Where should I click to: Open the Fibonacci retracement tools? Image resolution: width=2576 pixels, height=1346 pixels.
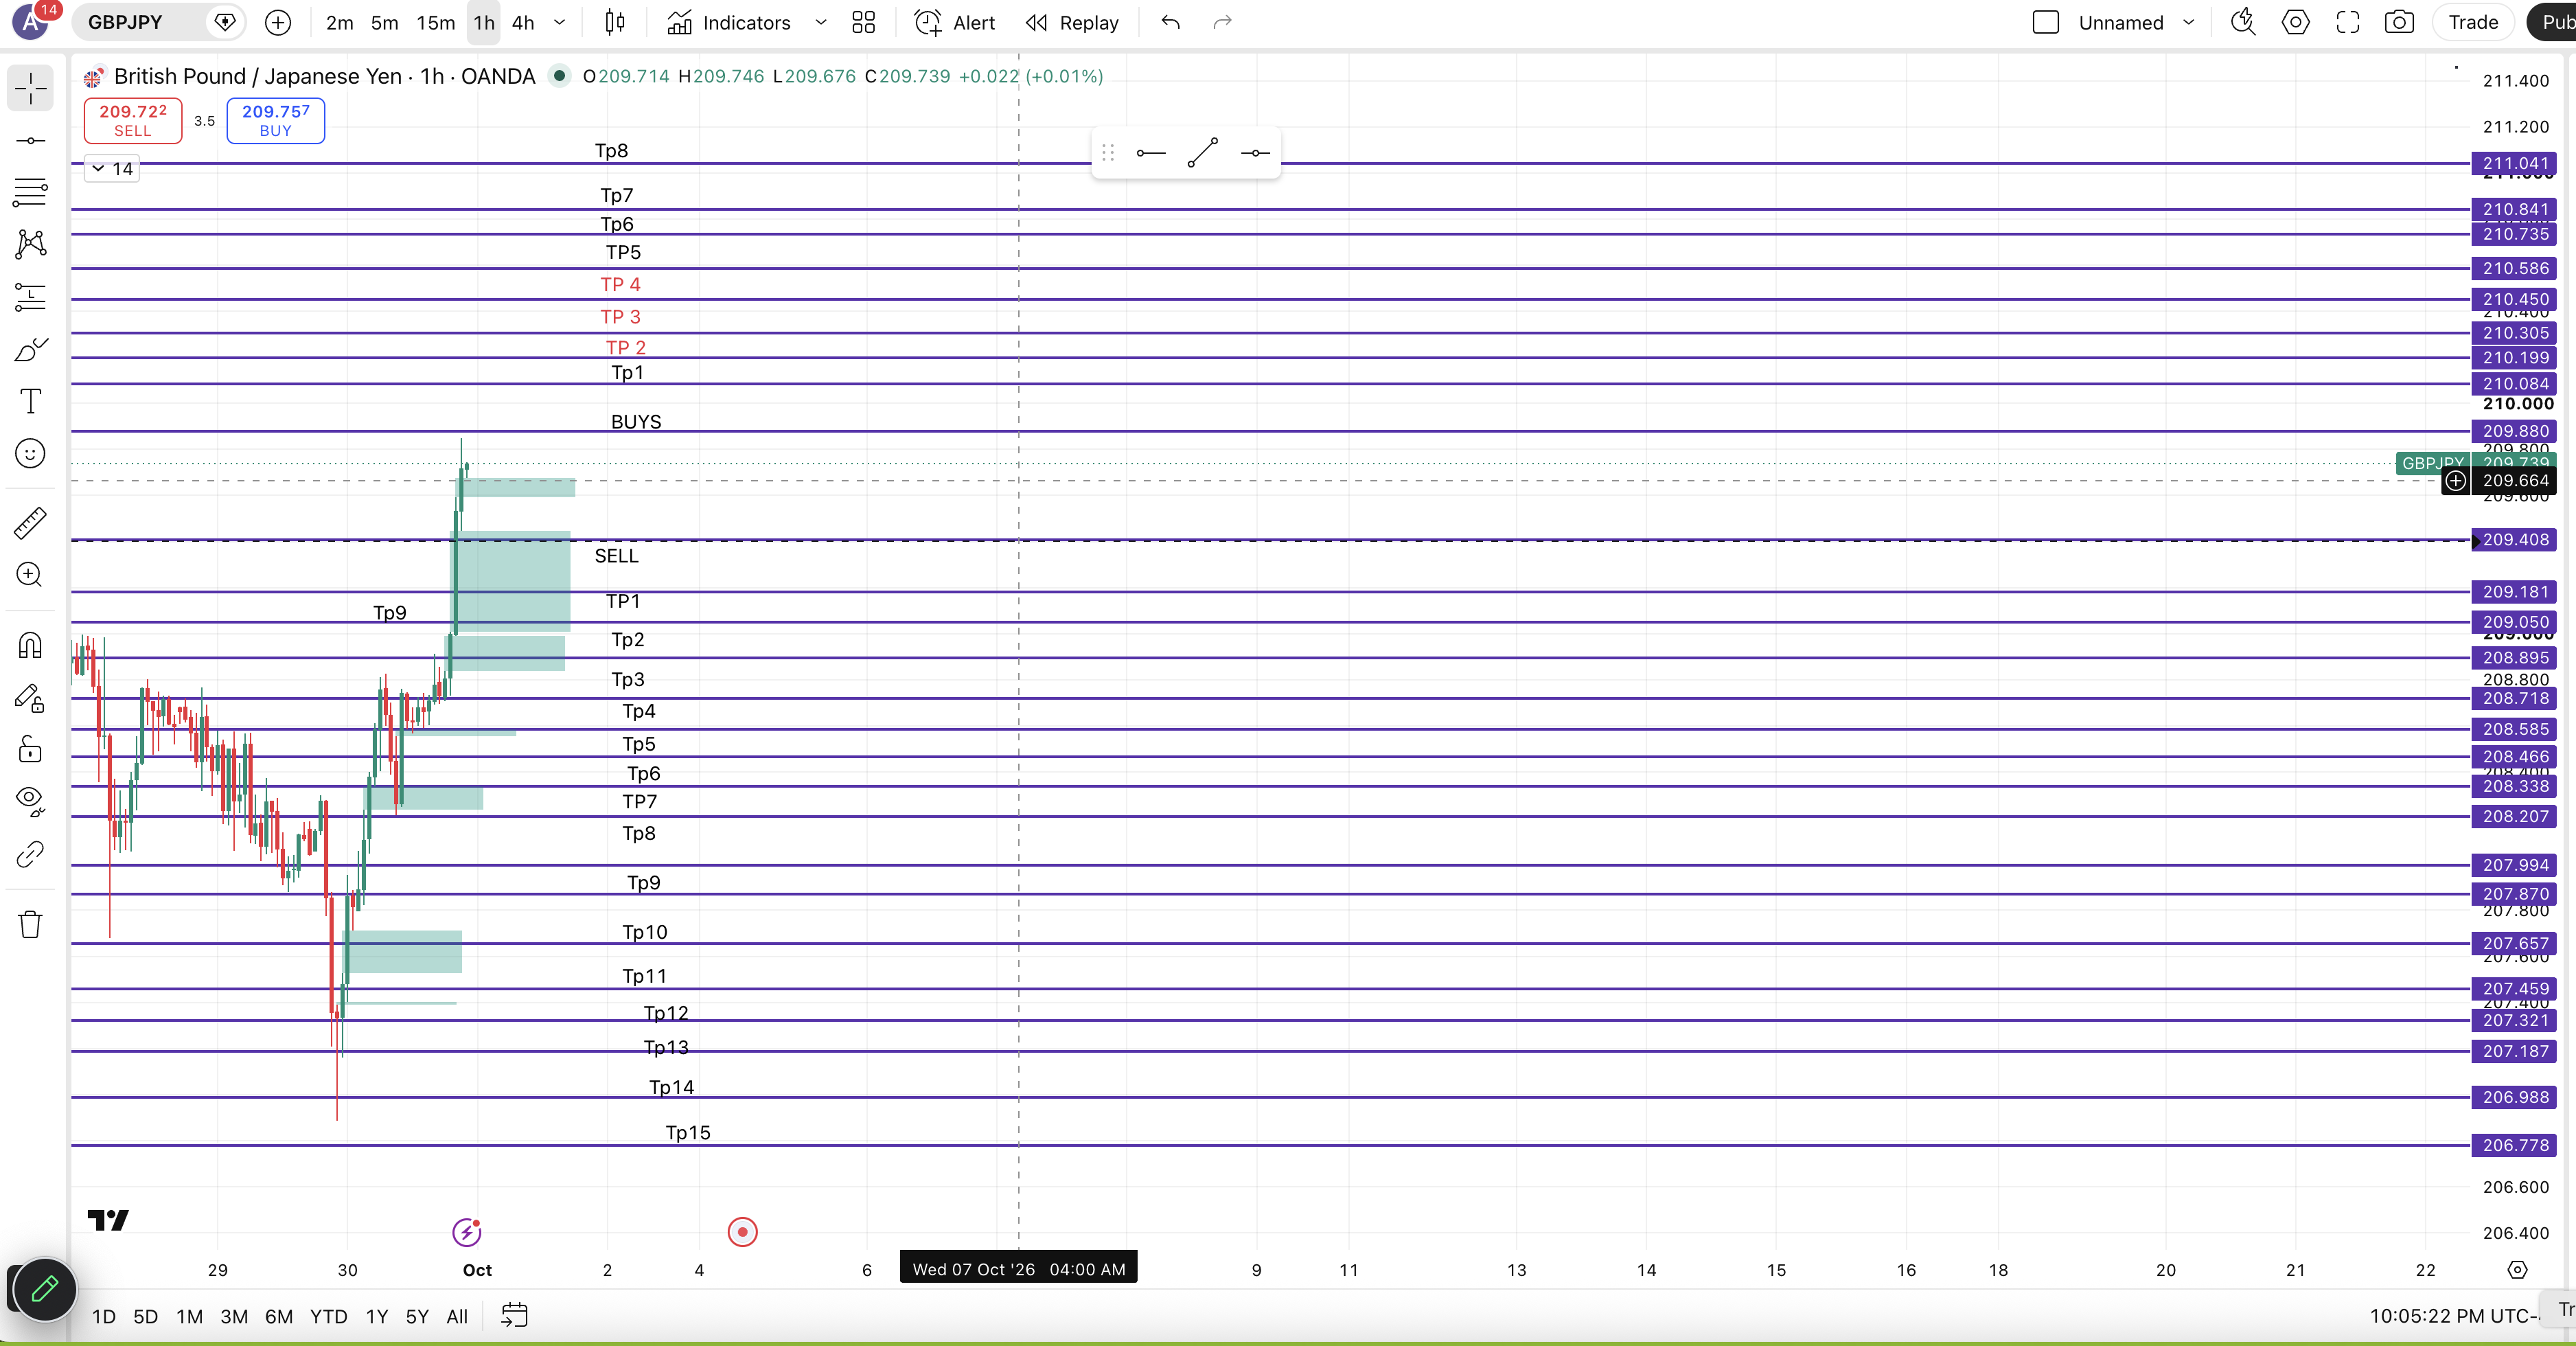pyautogui.click(x=30, y=192)
